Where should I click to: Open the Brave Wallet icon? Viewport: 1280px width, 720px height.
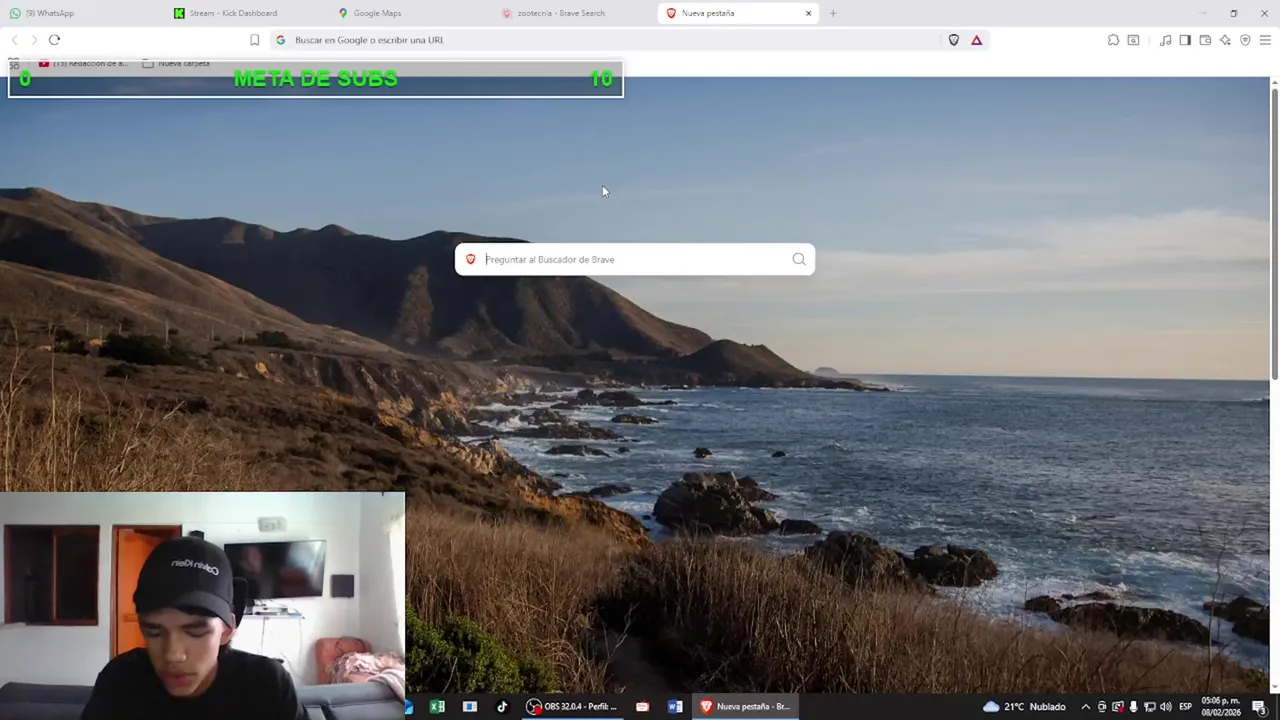coord(1205,40)
